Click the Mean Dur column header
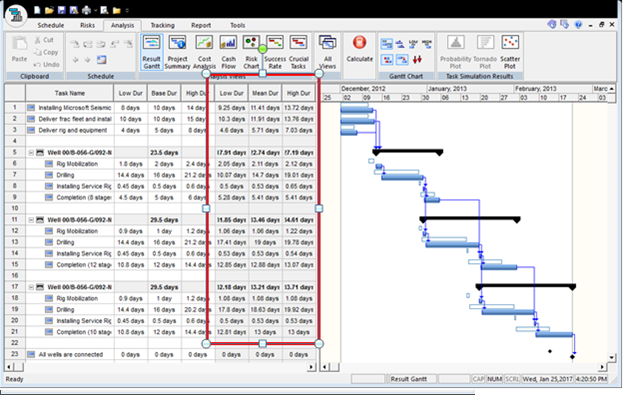Image resolution: width=624 pixels, height=396 pixels. pos(265,93)
